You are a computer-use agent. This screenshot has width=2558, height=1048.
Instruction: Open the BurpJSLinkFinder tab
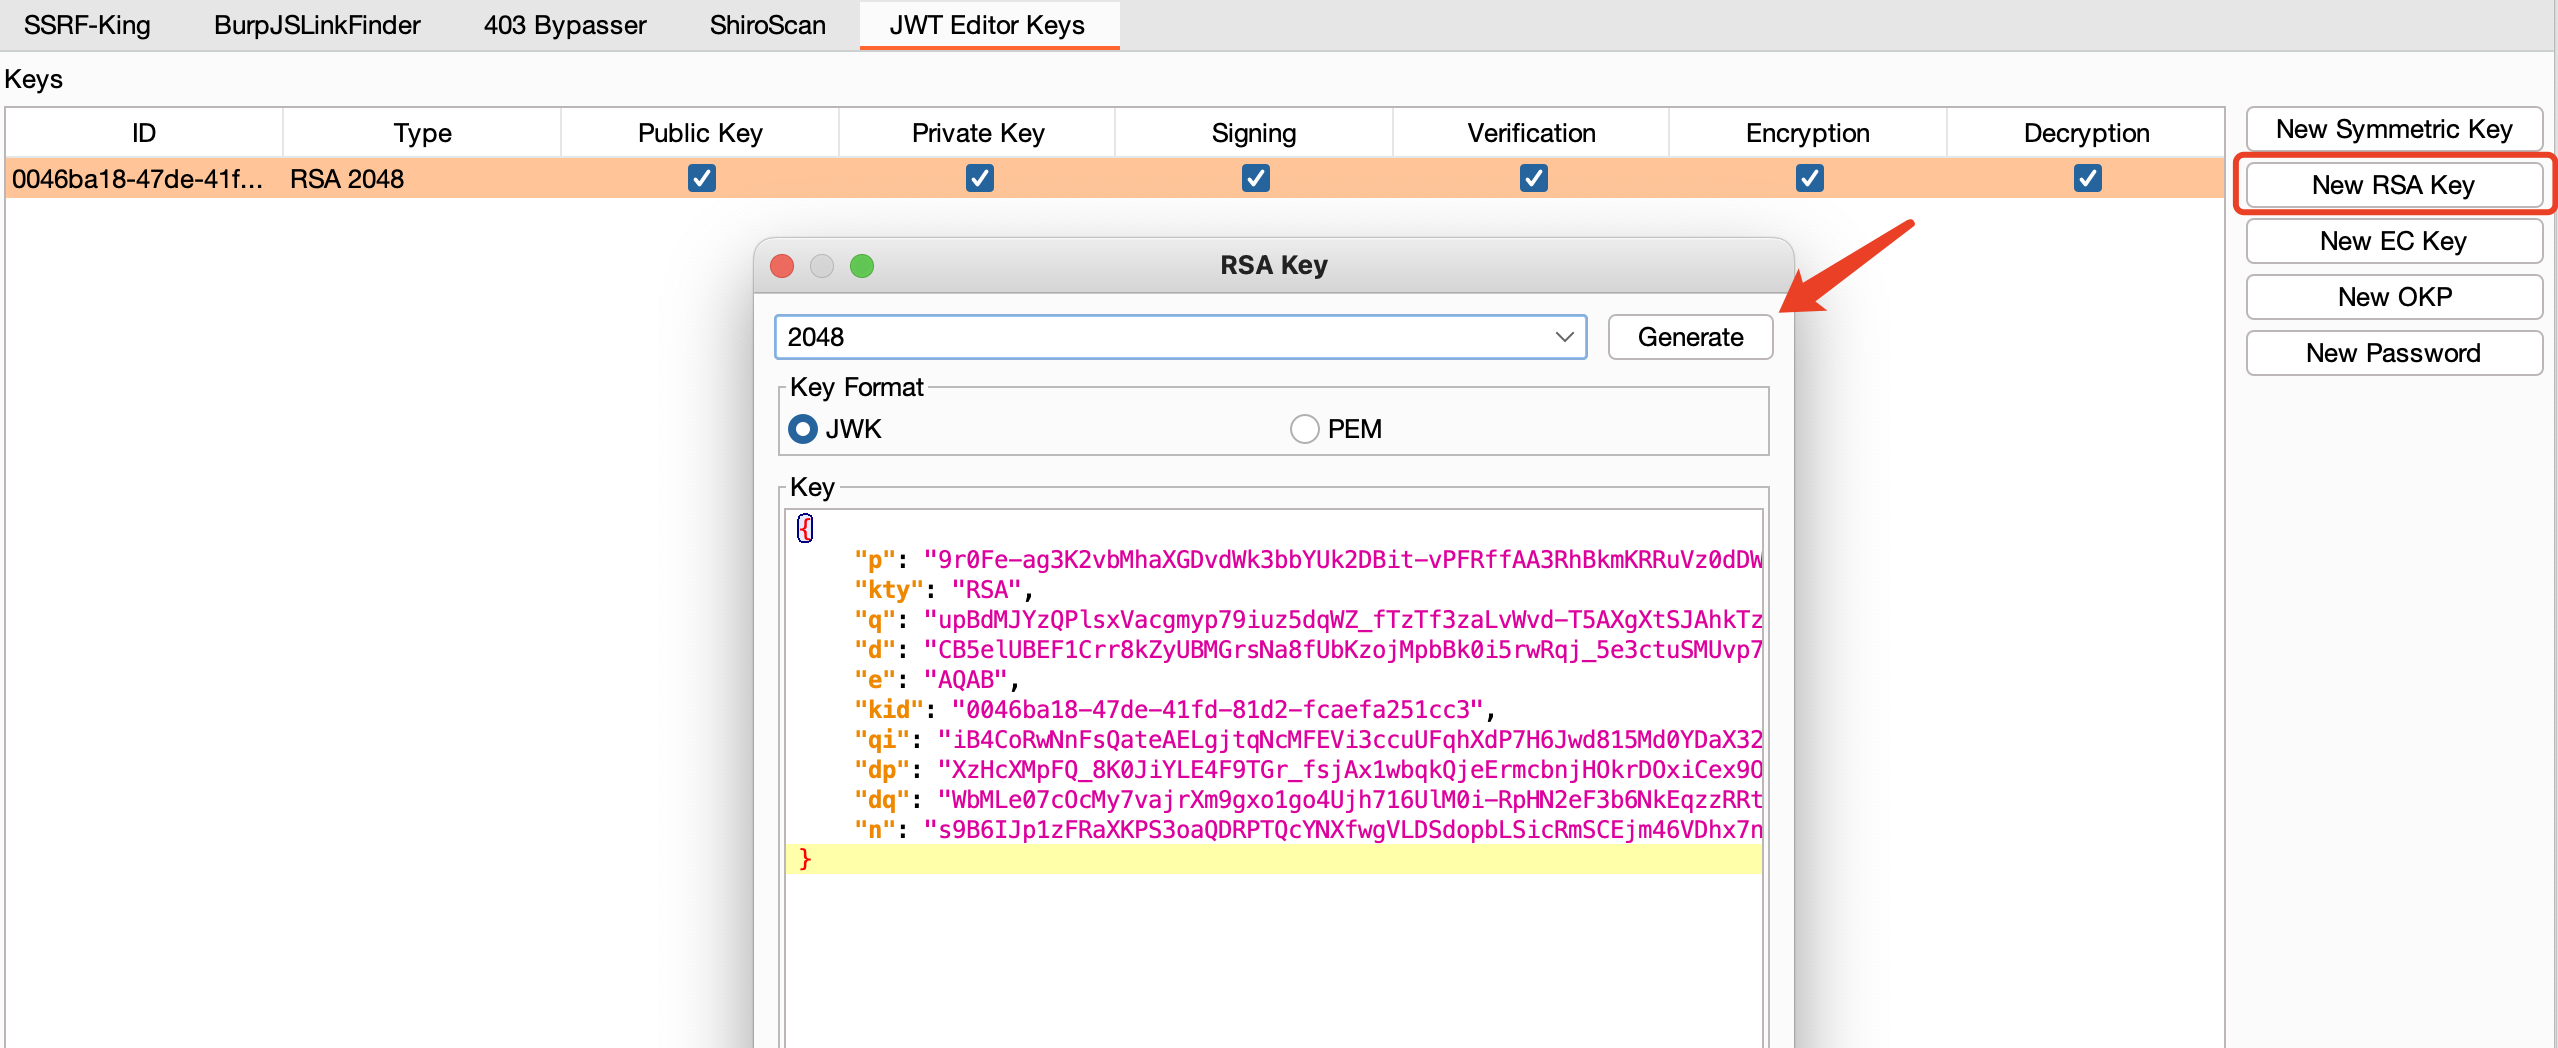[x=317, y=25]
